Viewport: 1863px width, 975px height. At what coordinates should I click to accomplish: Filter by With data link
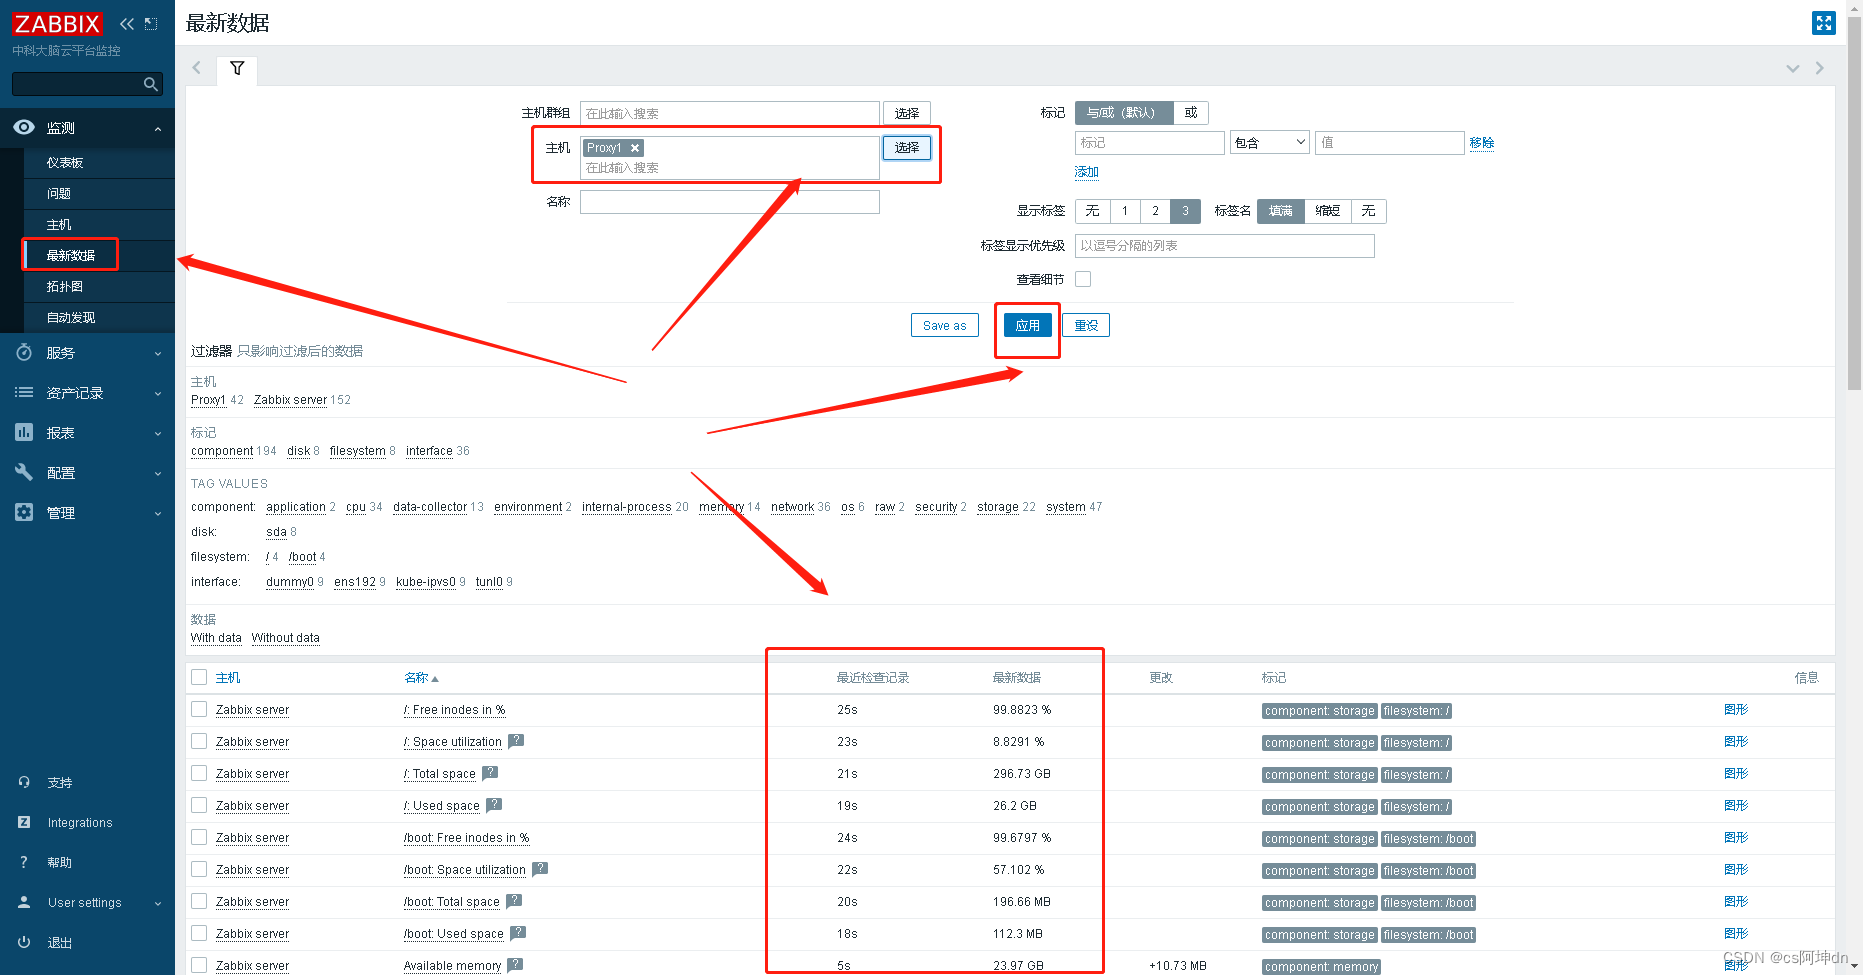pyautogui.click(x=216, y=638)
